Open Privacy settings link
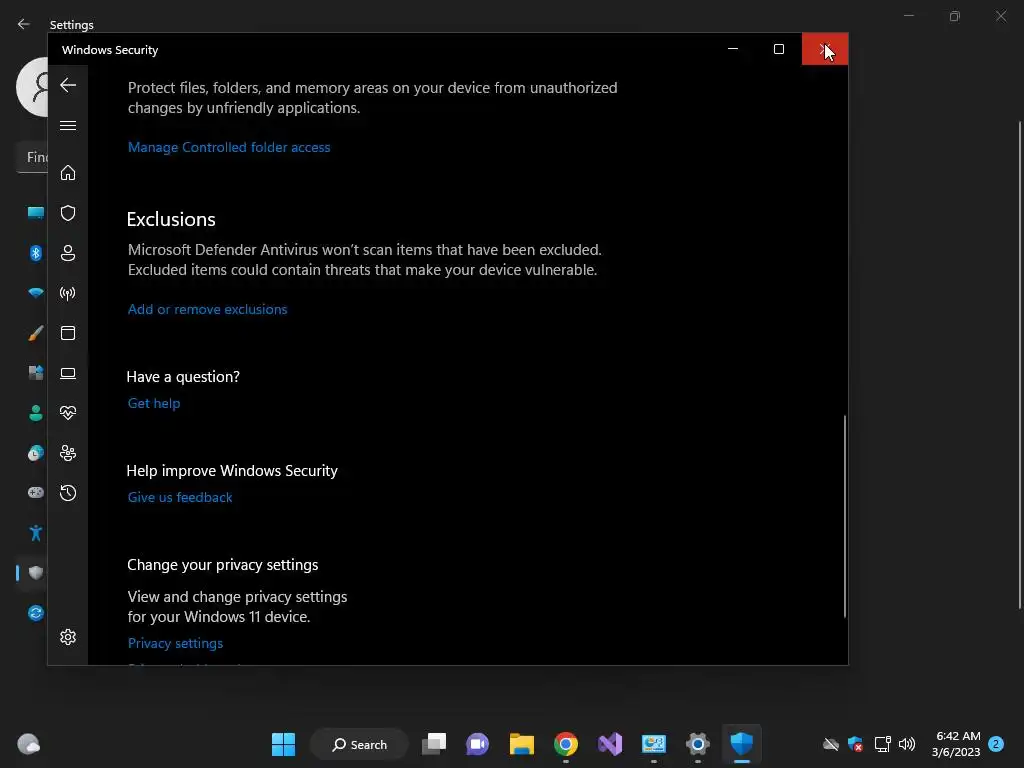This screenshot has width=1024, height=768. 176,643
